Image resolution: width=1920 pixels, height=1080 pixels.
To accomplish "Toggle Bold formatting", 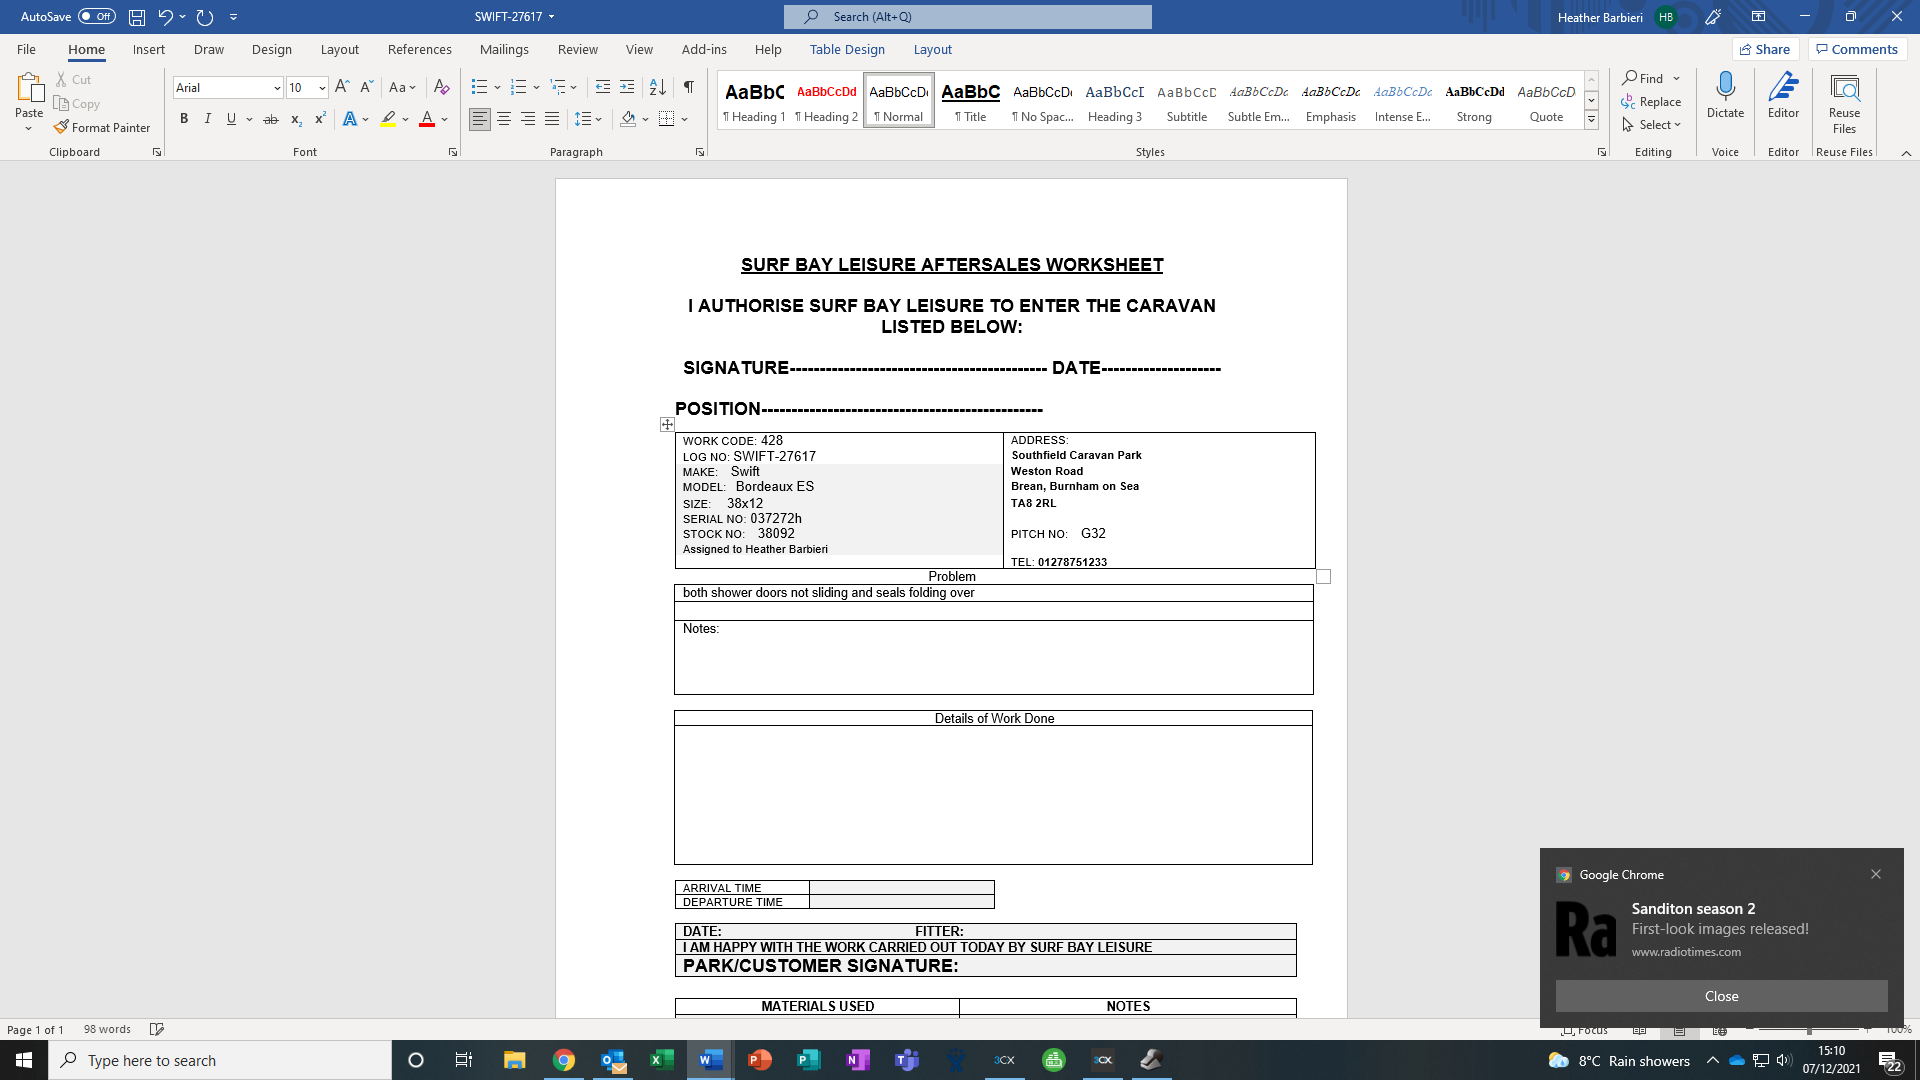I will (184, 119).
